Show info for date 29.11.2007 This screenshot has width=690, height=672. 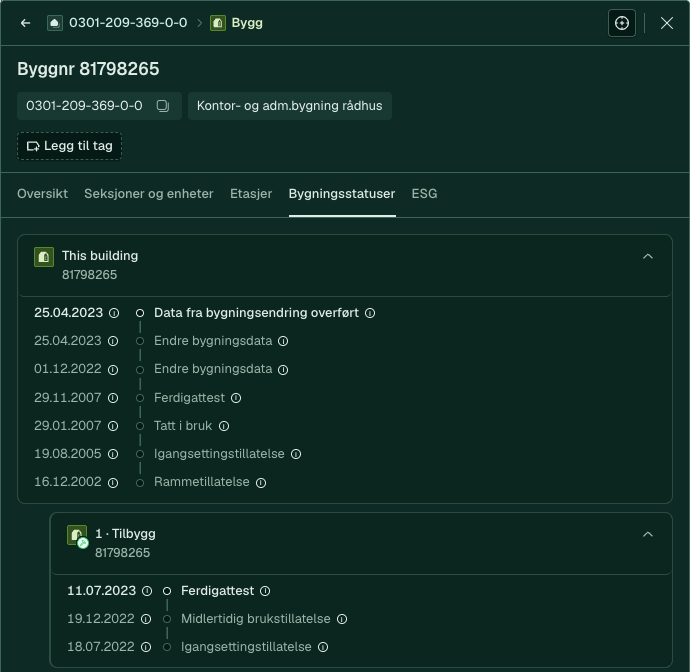tap(113, 398)
